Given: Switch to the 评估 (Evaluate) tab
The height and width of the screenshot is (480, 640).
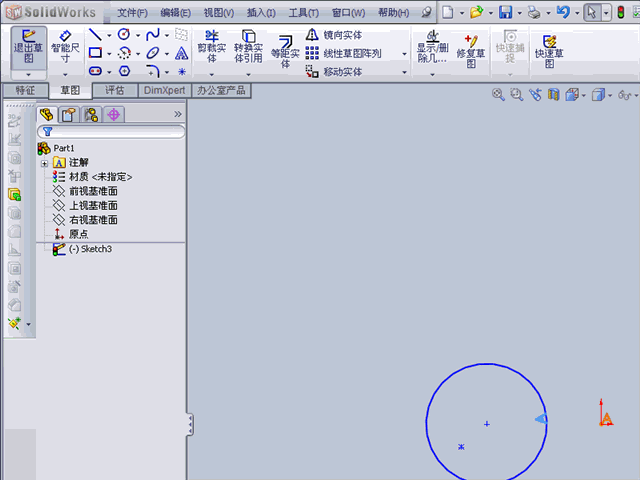Looking at the screenshot, I should point(115,90).
